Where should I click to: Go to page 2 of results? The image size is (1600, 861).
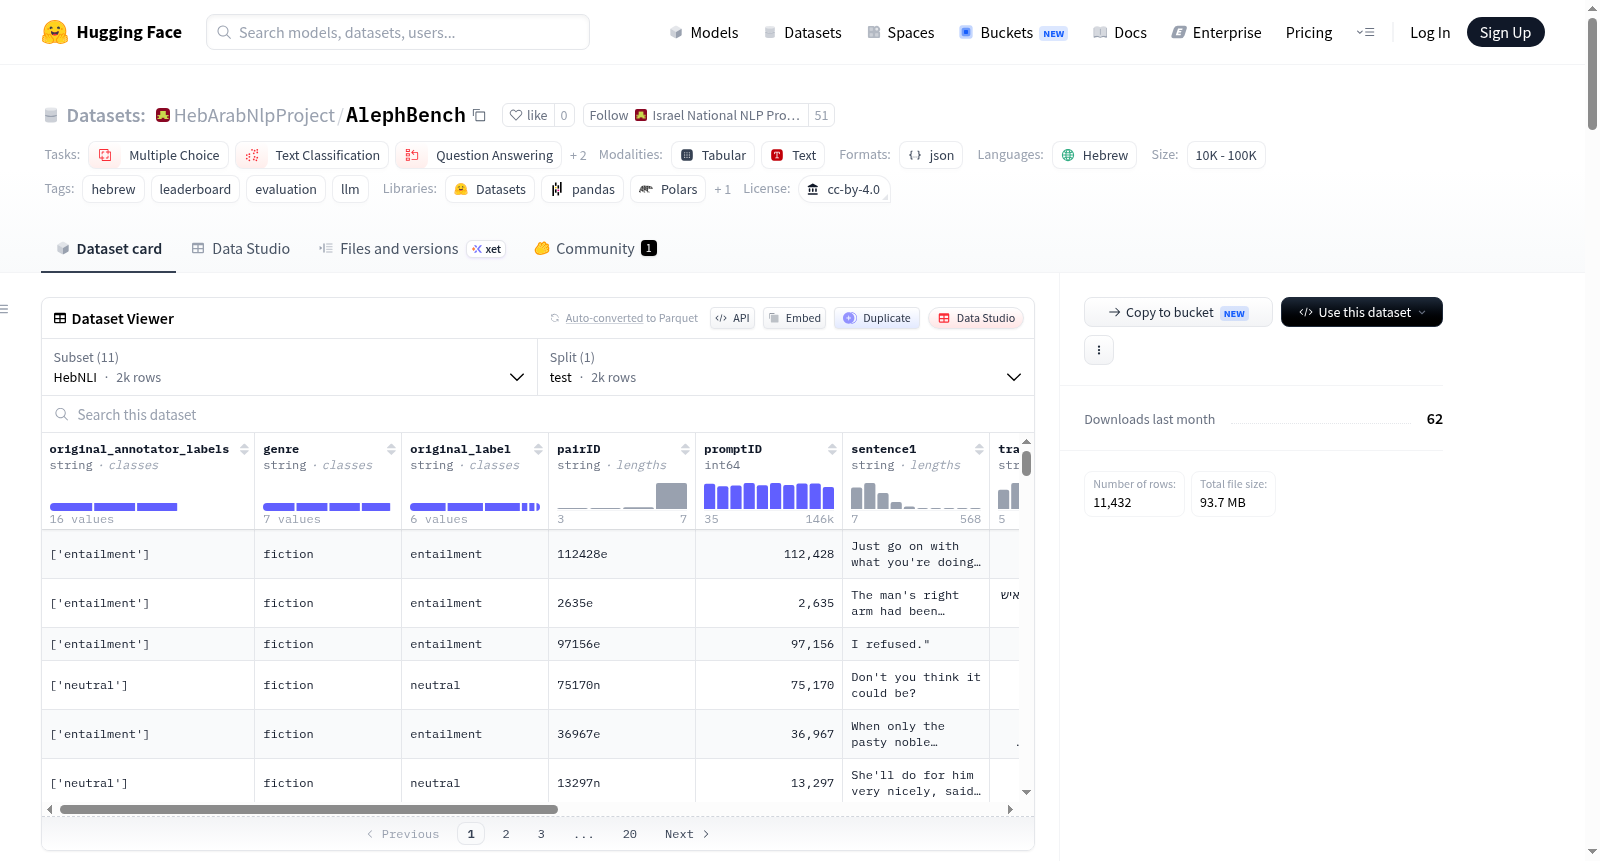pos(506,834)
